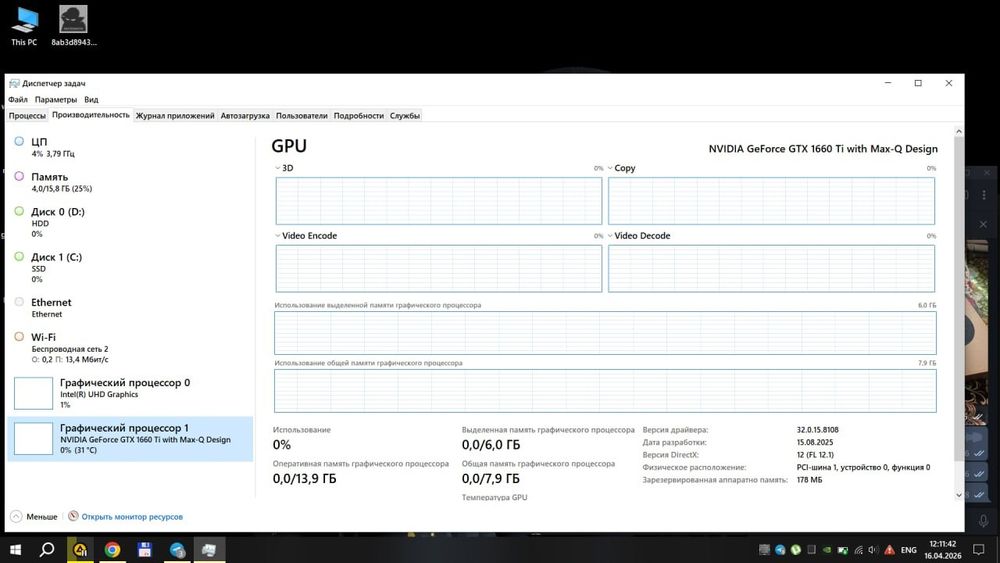
Task: Click the shared GPU memory usage graph
Action: pyautogui.click(x=605, y=391)
